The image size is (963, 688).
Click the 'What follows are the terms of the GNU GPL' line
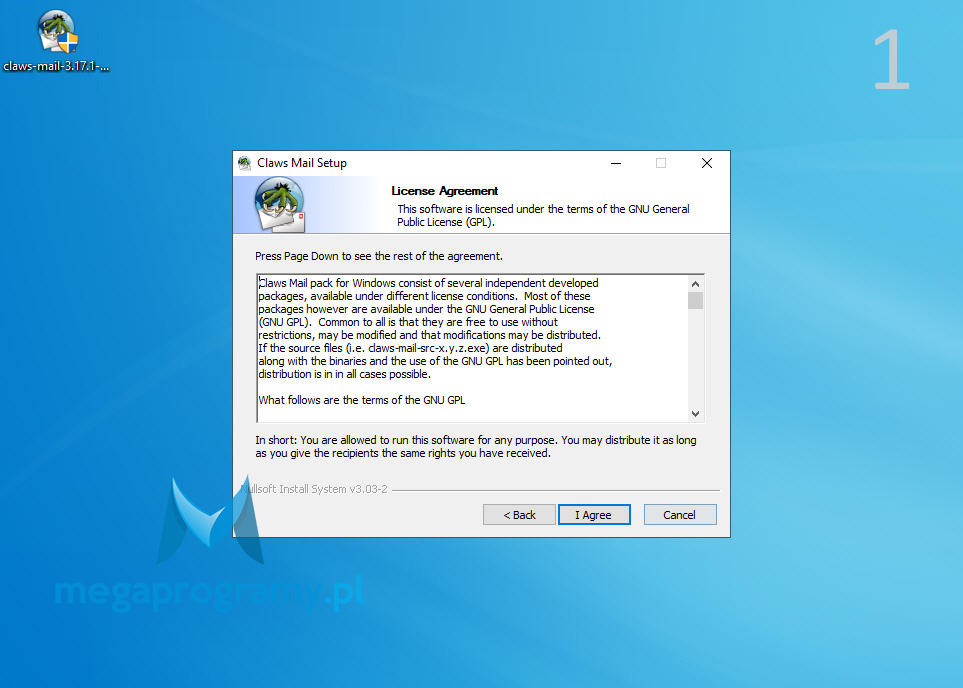[x=362, y=400]
